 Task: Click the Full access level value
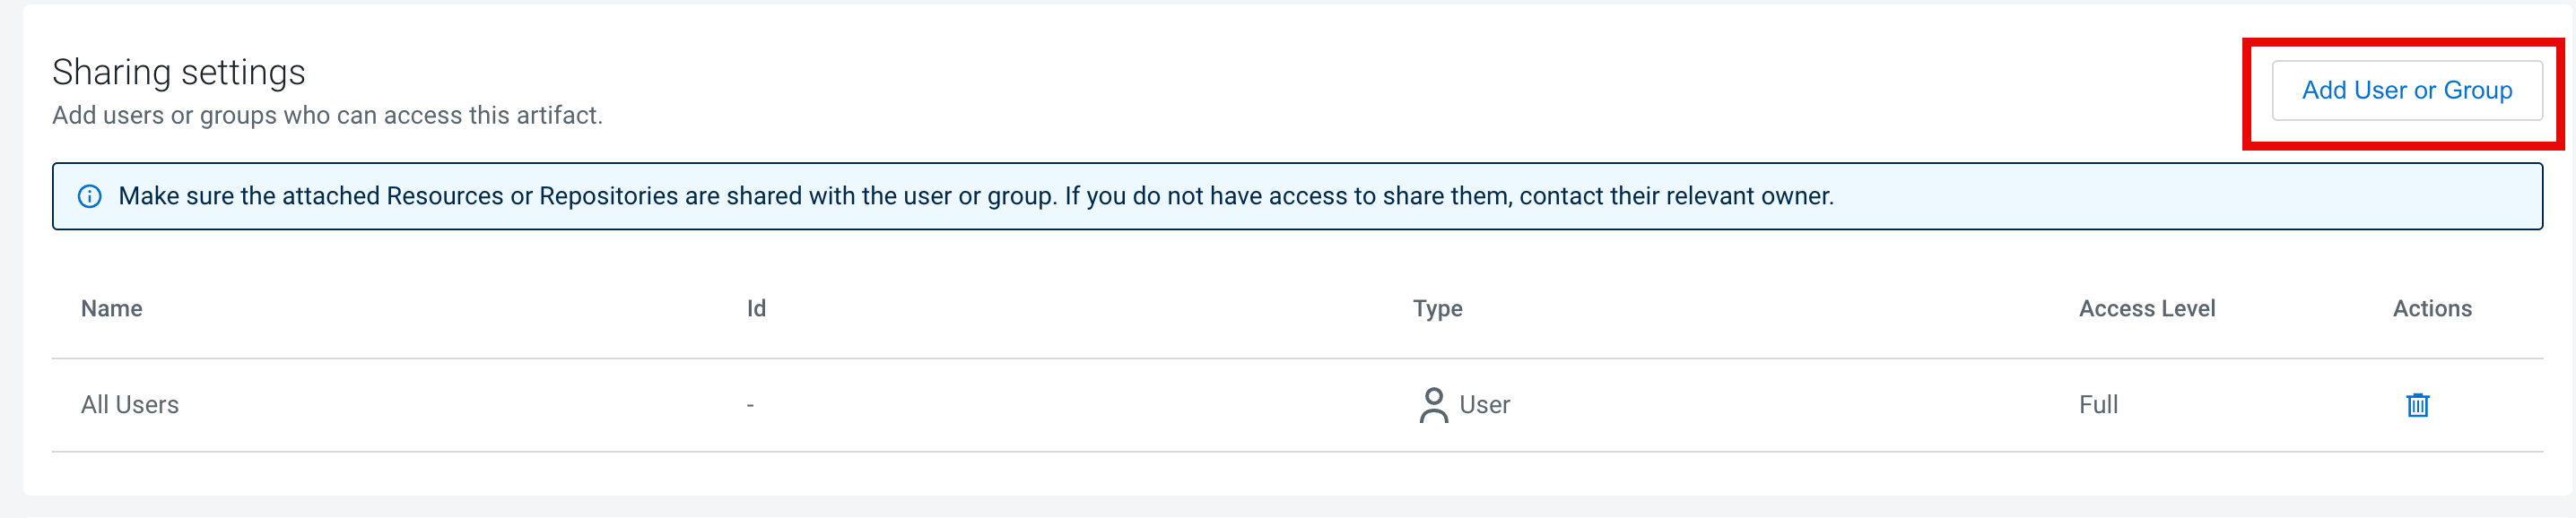coord(2098,405)
